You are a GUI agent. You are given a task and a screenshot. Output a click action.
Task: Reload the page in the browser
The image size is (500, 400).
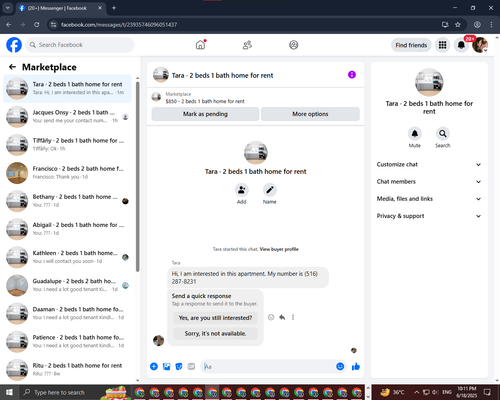tap(37, 25)
